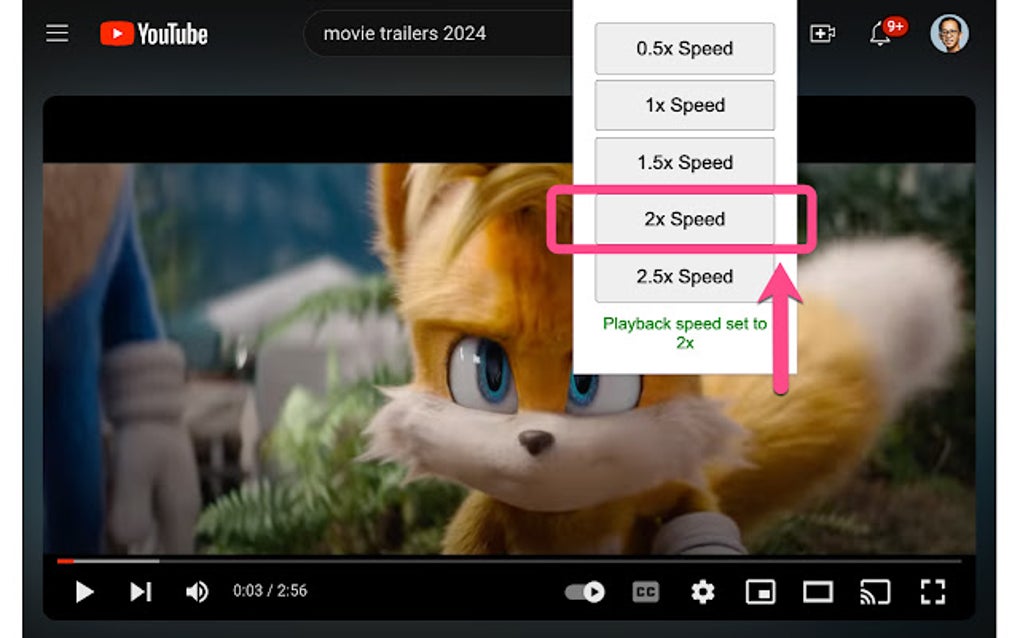Screen dimensions: 1020x638
Task: Open miniplayer view
Action: click(760, 592)
